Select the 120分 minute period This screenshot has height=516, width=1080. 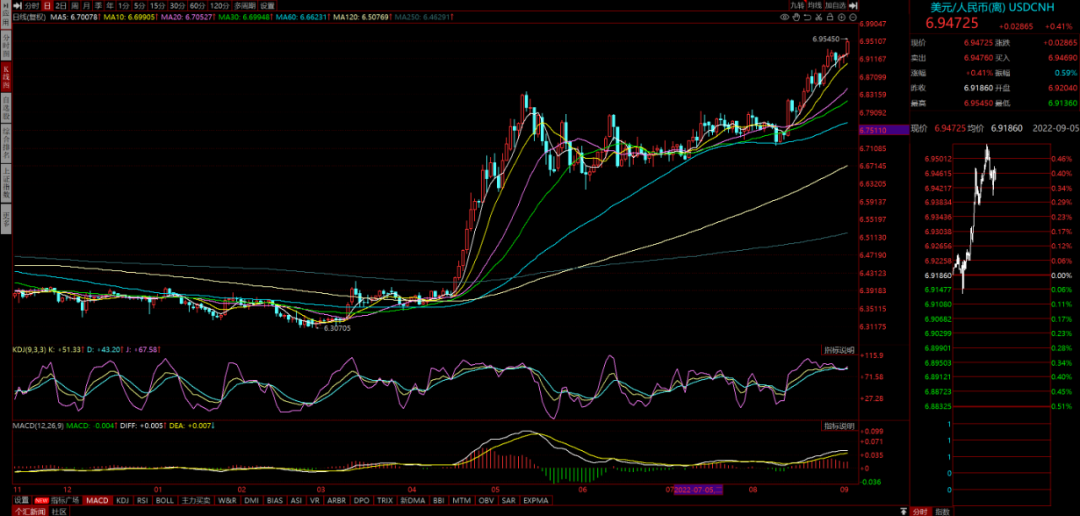220,6
